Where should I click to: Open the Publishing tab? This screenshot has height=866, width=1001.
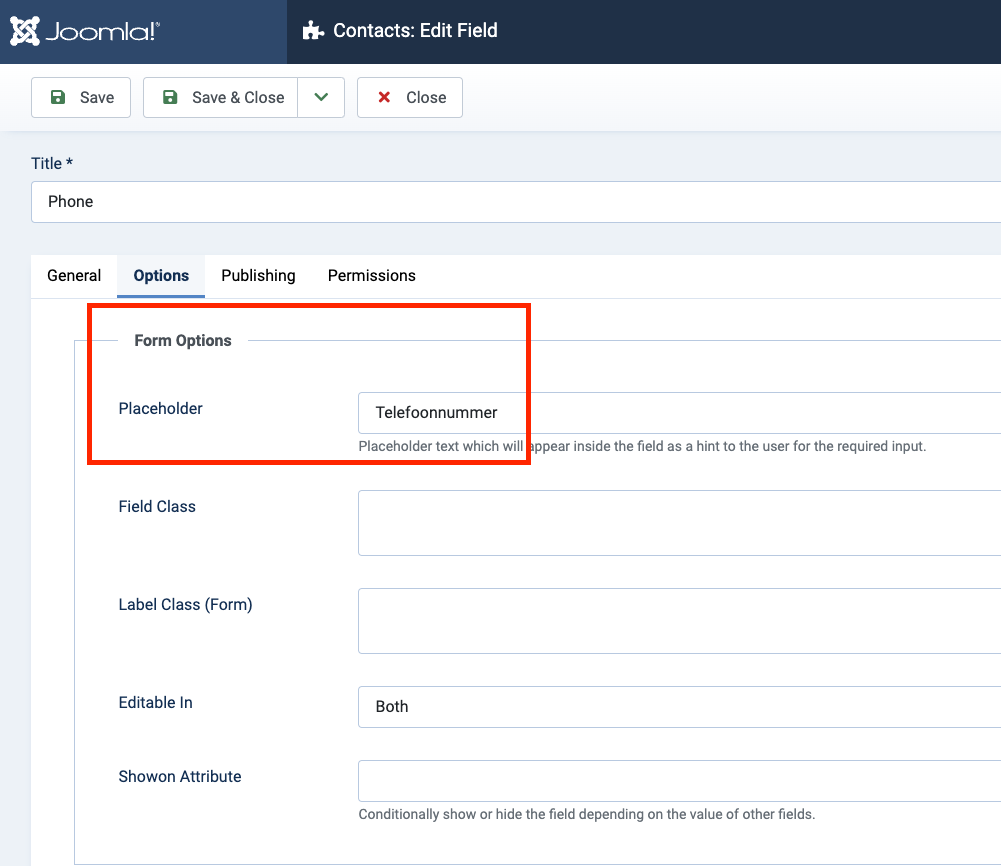(258, 276)
